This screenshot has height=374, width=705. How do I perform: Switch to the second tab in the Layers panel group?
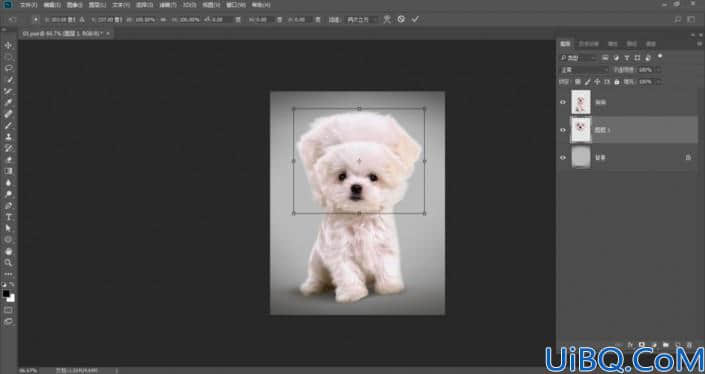click(x=588, y=44)
